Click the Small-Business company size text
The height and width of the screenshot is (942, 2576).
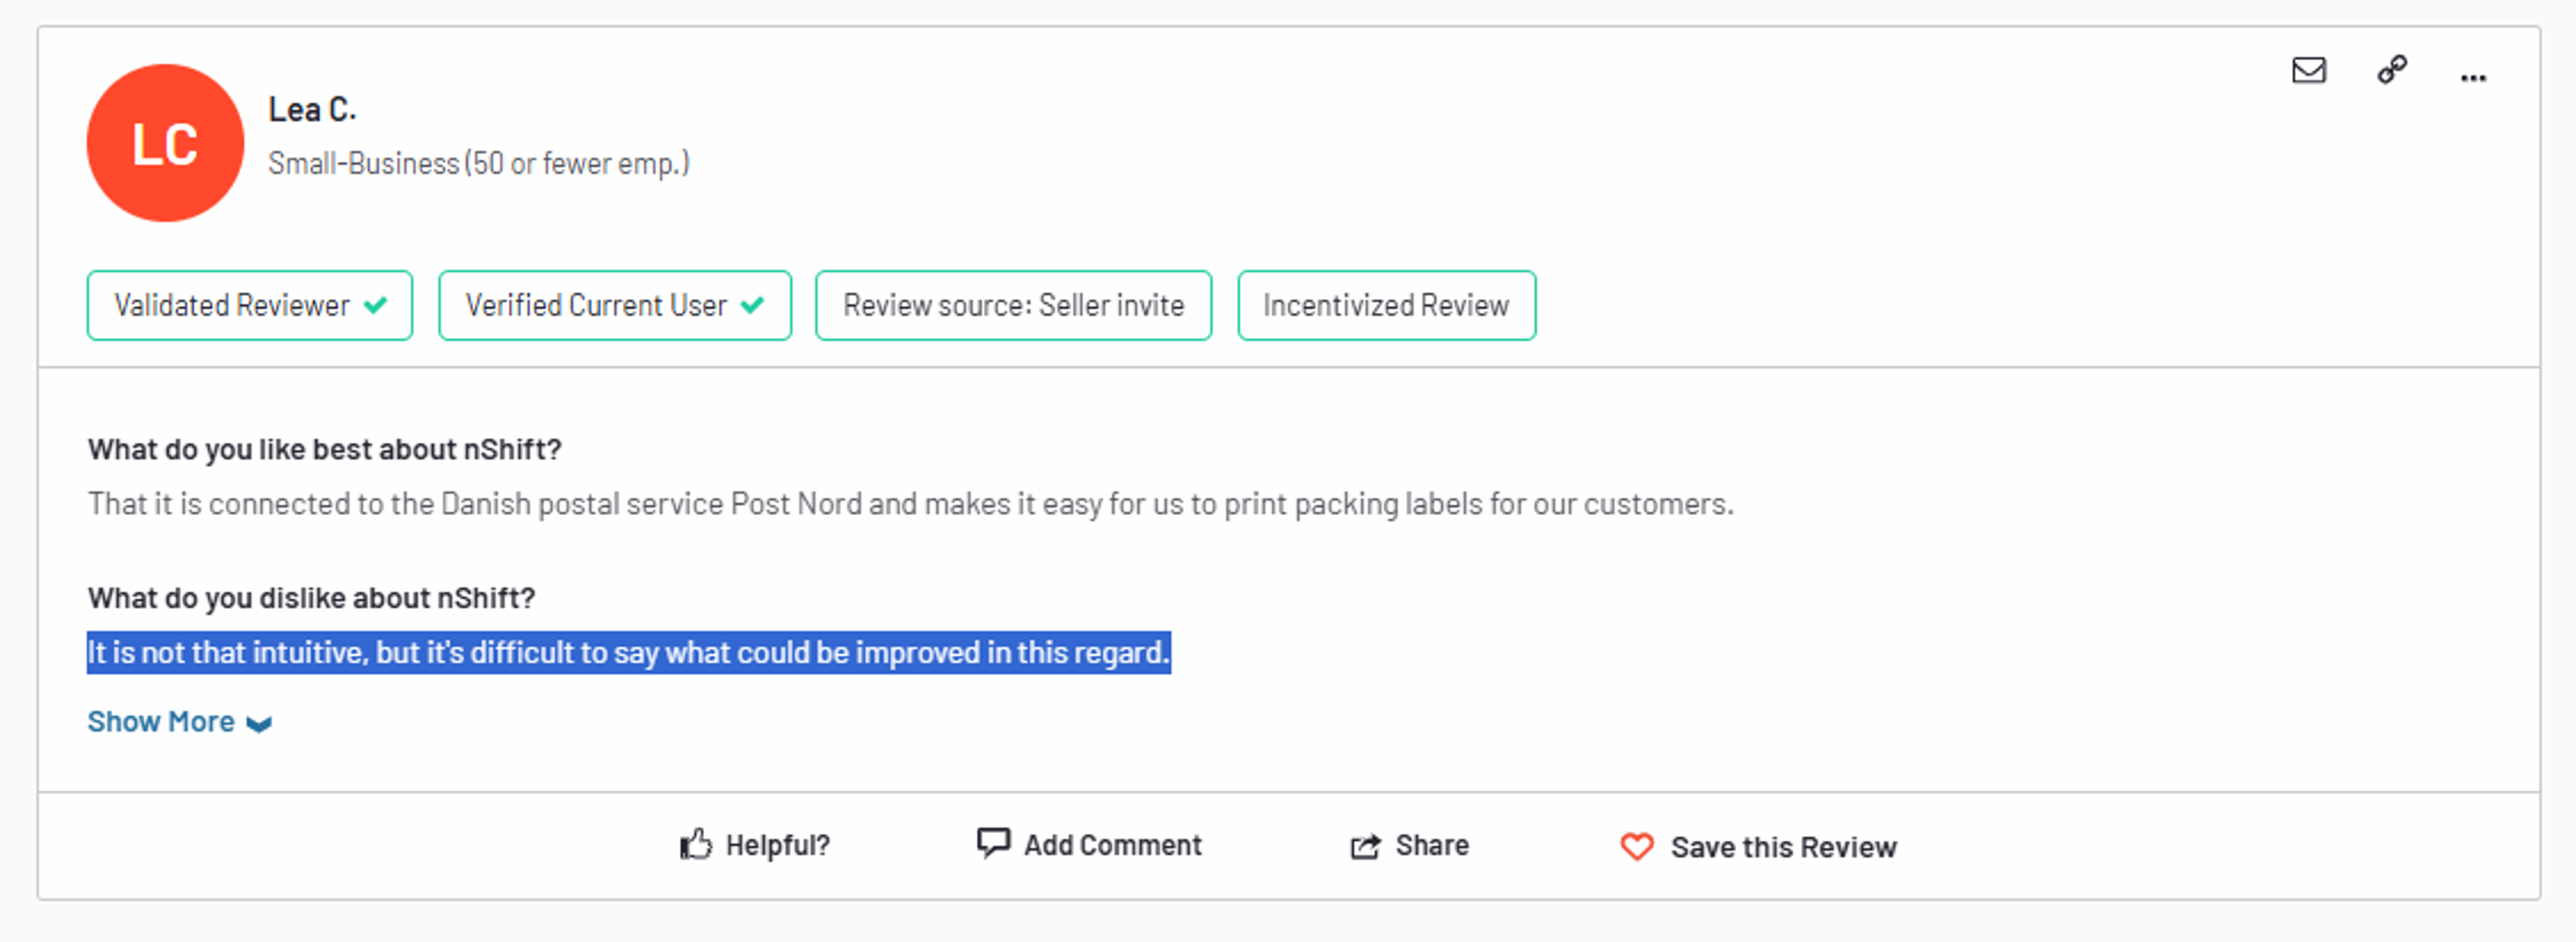point(478,163)
